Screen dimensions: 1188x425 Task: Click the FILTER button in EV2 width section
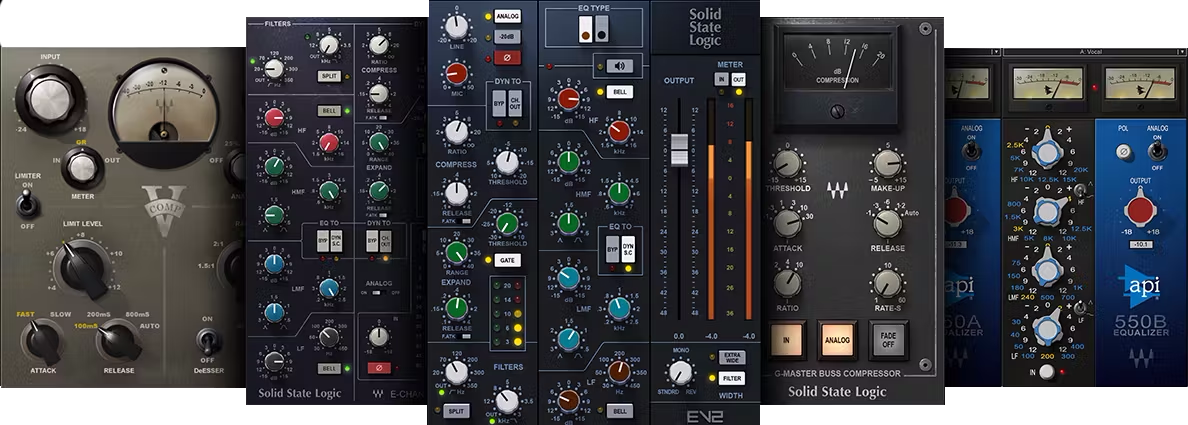(734, 378)
